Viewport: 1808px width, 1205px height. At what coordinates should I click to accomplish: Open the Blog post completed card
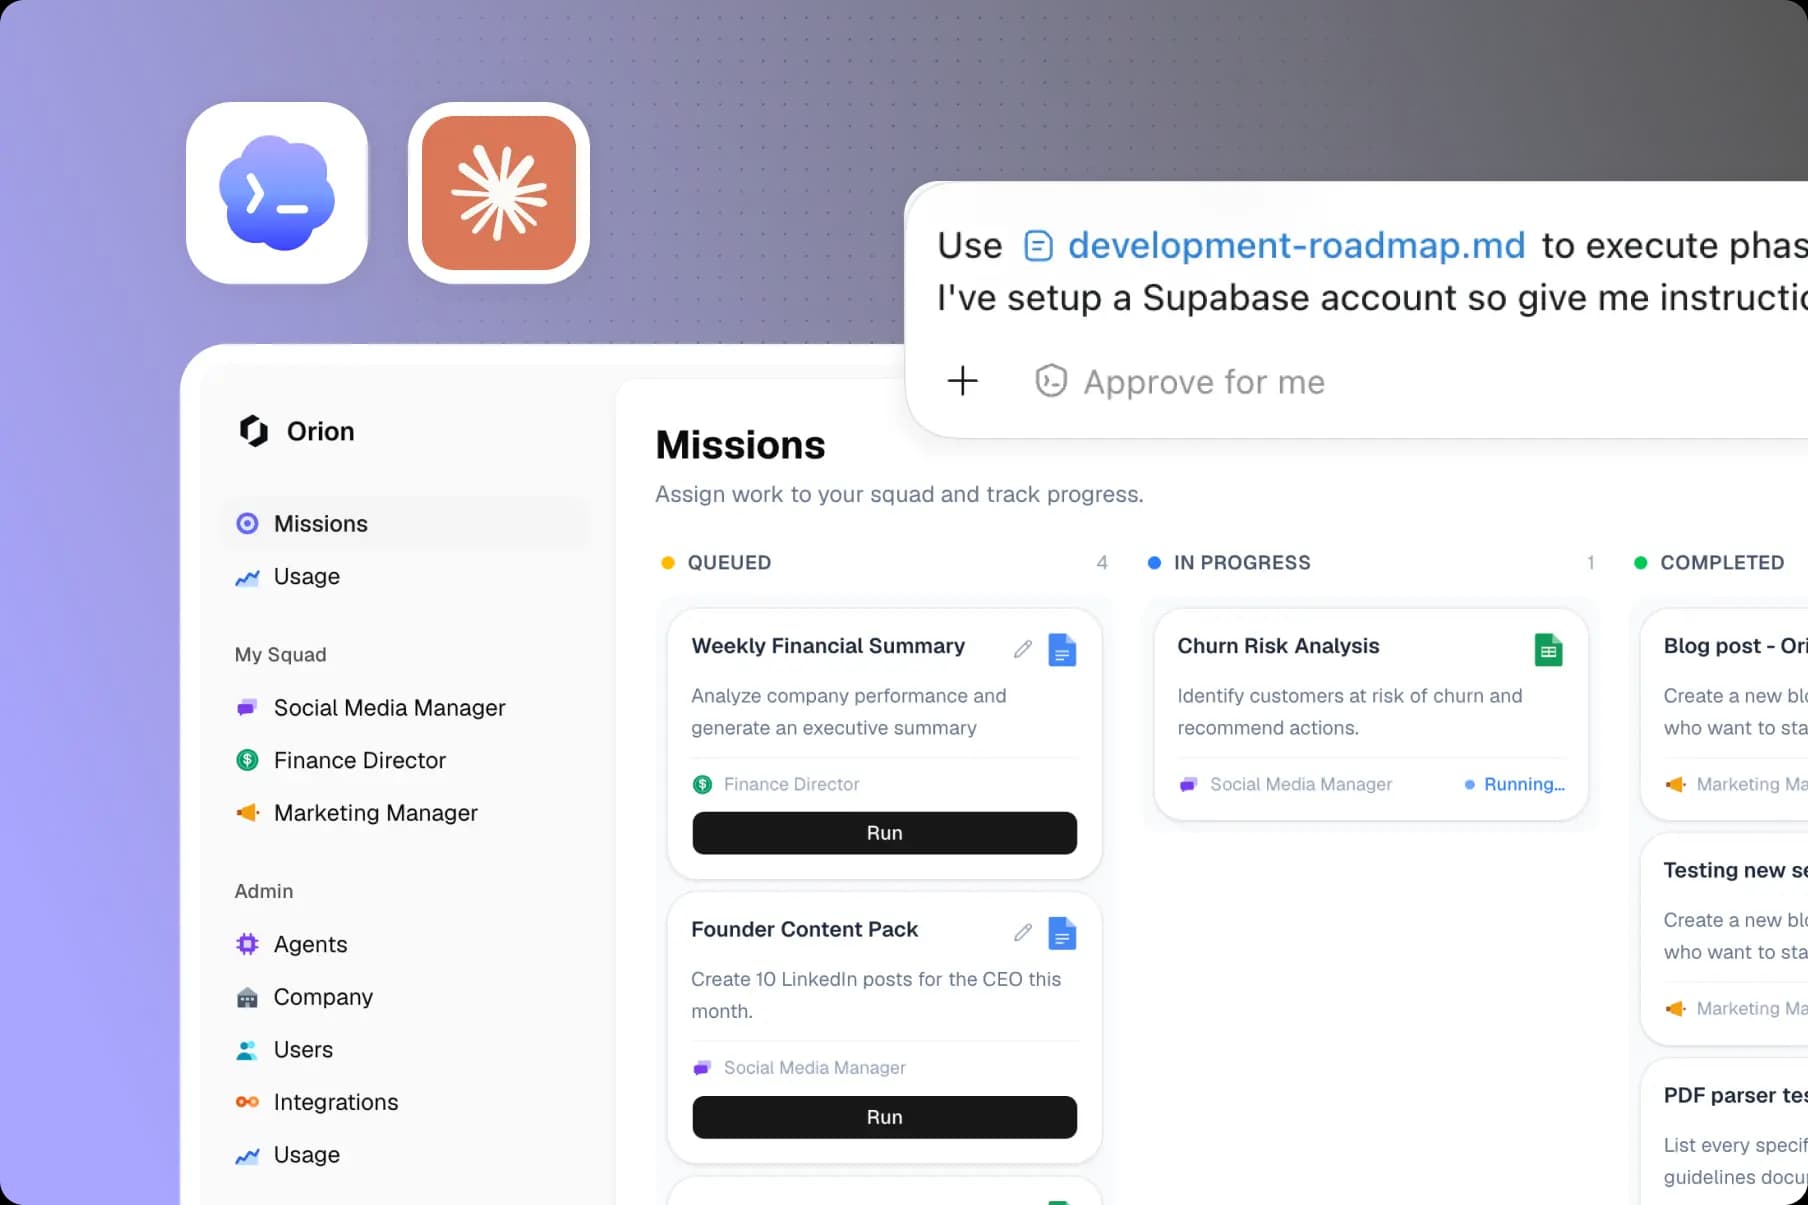point(1725,713)
